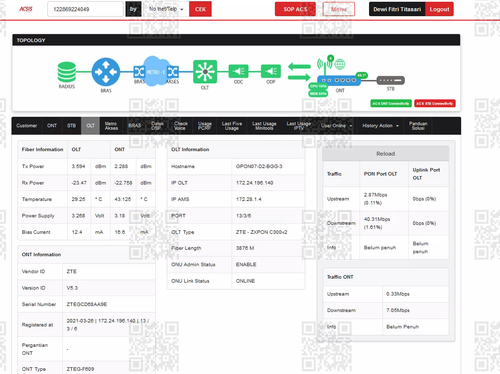Click the Menu button
The image size is (500, 374).
click(339, 9)
